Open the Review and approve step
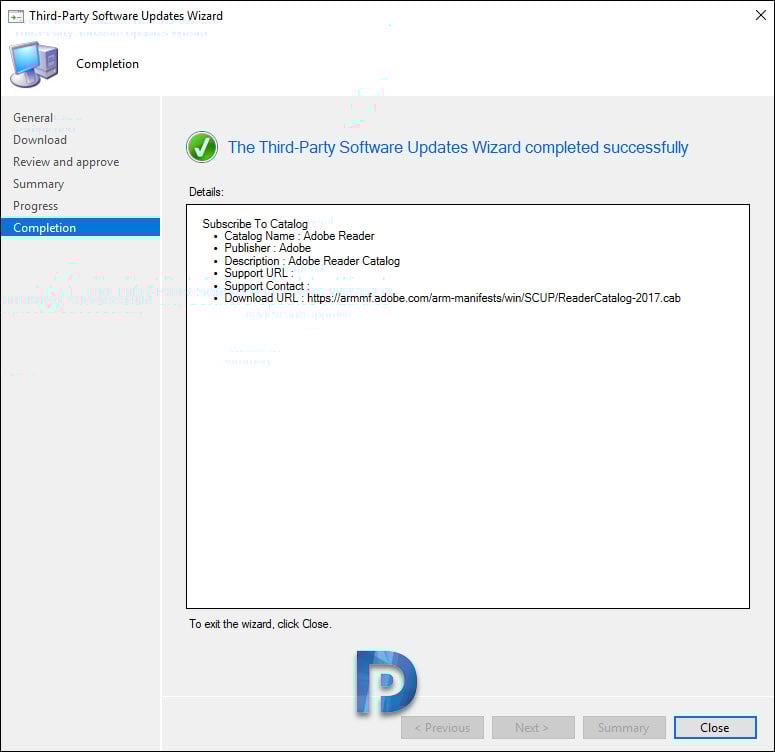Image resolution: width=775 pixels, height=752 pixels. point(66,162)
